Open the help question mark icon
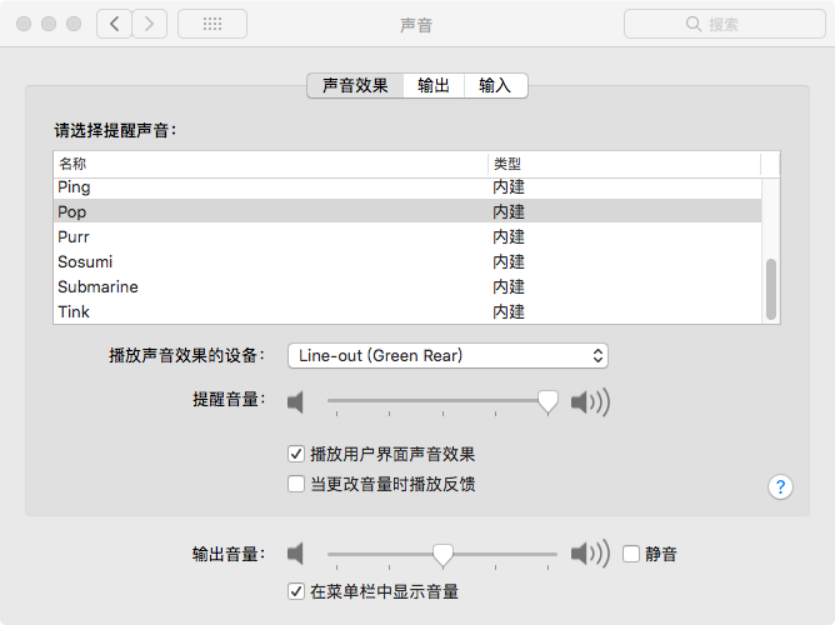835x625 pixels. coord(778,487)
